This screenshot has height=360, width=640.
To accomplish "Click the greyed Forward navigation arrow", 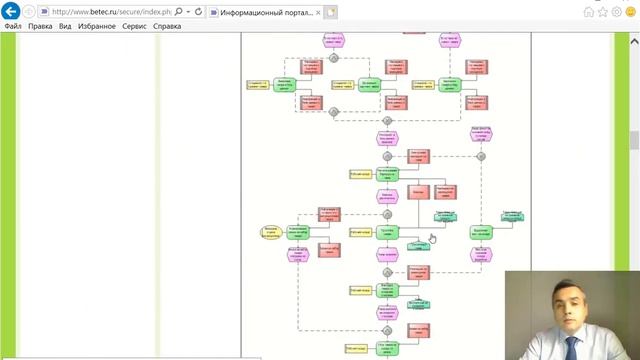I will [29, 12].
